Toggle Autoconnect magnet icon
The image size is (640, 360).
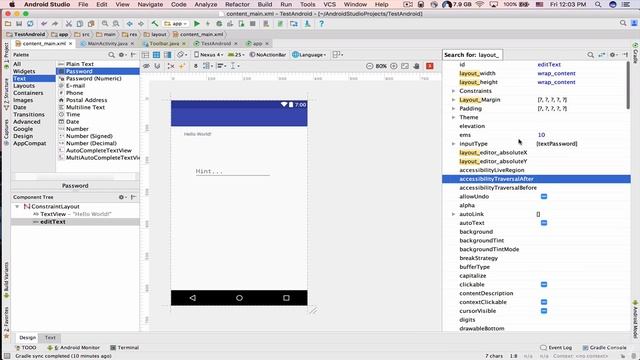[x=157, y=66]
